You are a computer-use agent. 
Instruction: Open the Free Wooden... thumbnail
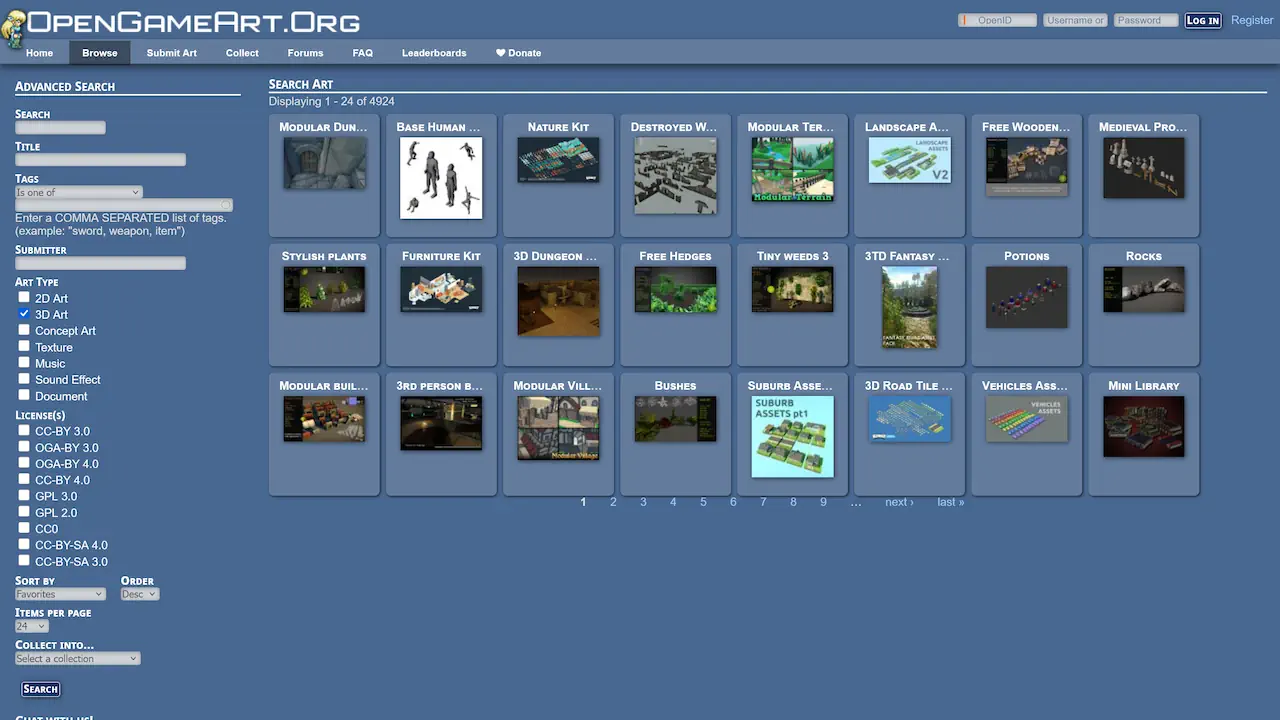point(1026,166)
